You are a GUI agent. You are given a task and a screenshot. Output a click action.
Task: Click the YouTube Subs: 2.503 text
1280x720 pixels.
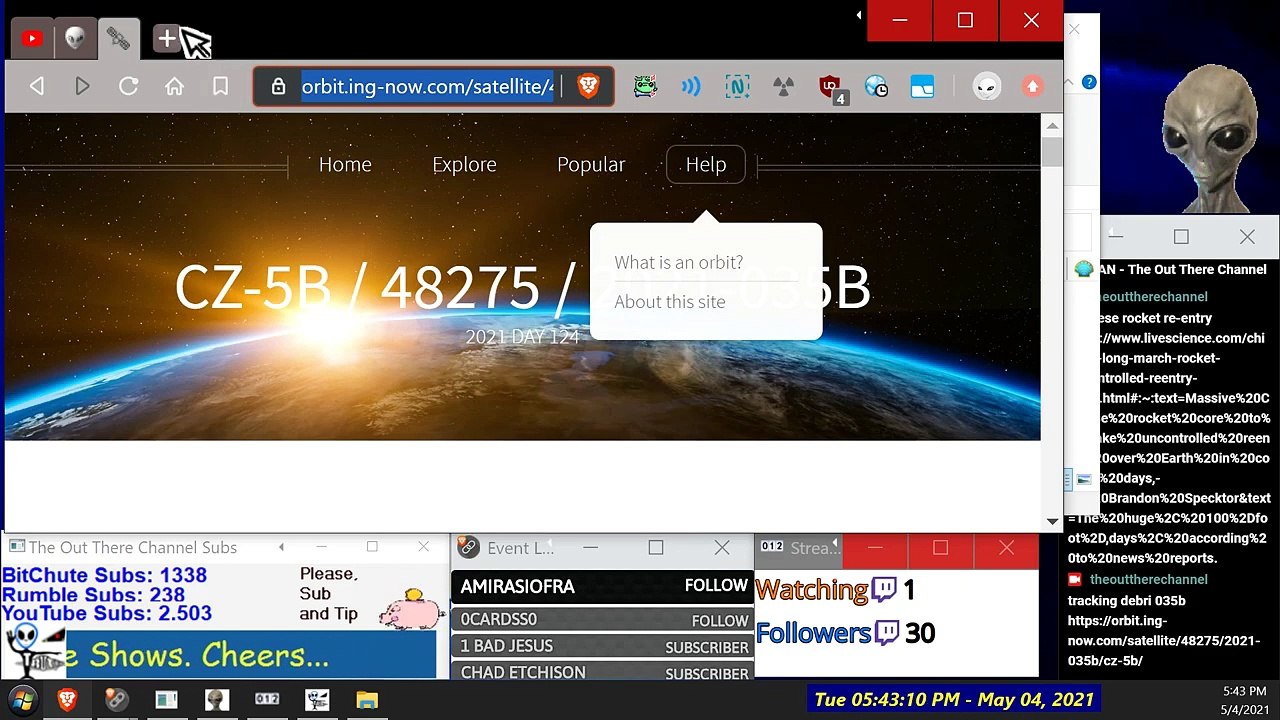click(x=107, y=614)
